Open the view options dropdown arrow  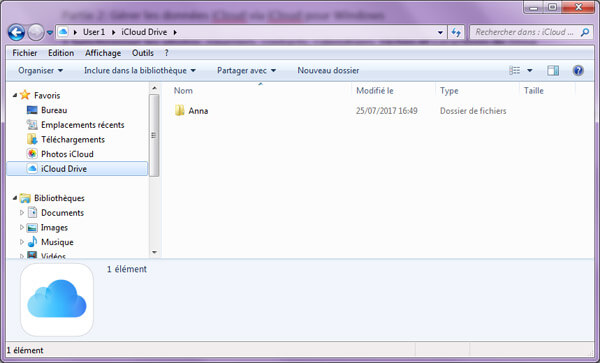click(530, 70)
